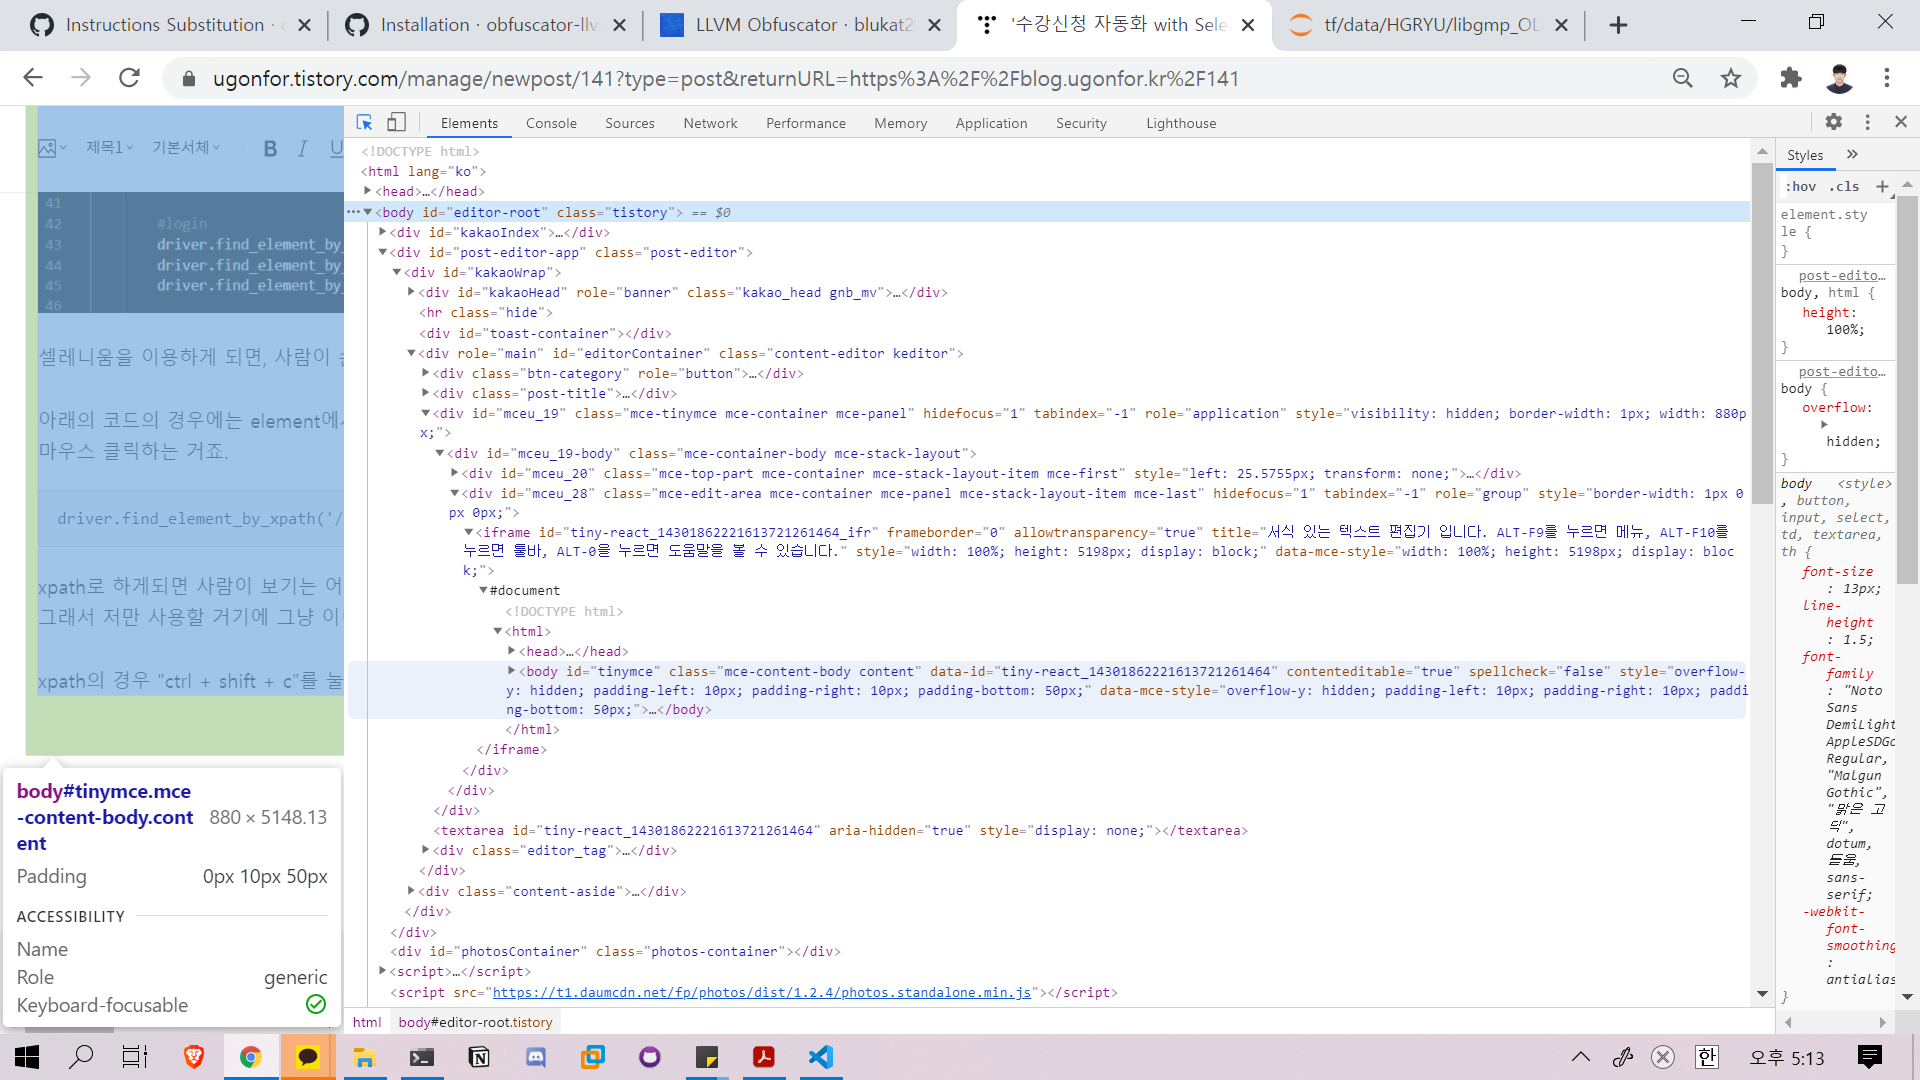Collapse the editorContainer div node
The height and width of the screenshot is (1080, 1920).
tap(411, 353)
